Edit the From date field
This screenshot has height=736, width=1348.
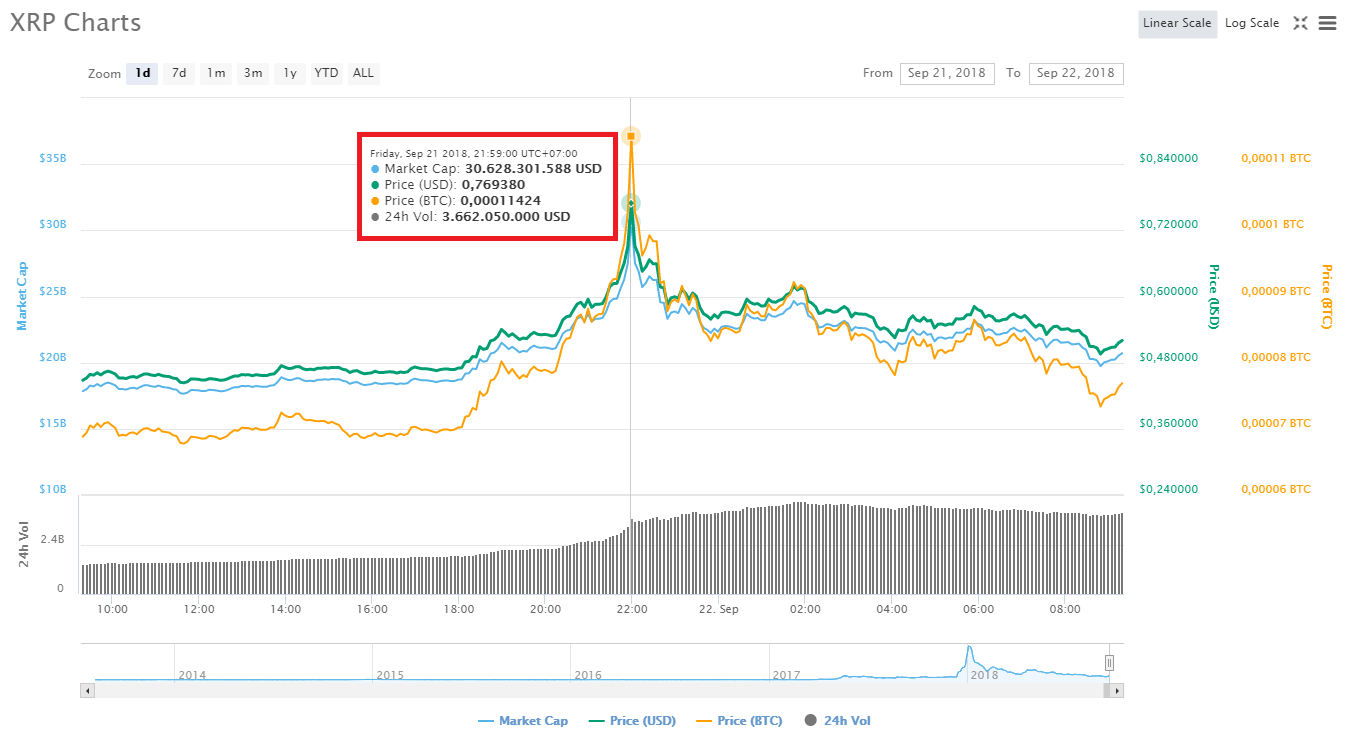[947, 73]
